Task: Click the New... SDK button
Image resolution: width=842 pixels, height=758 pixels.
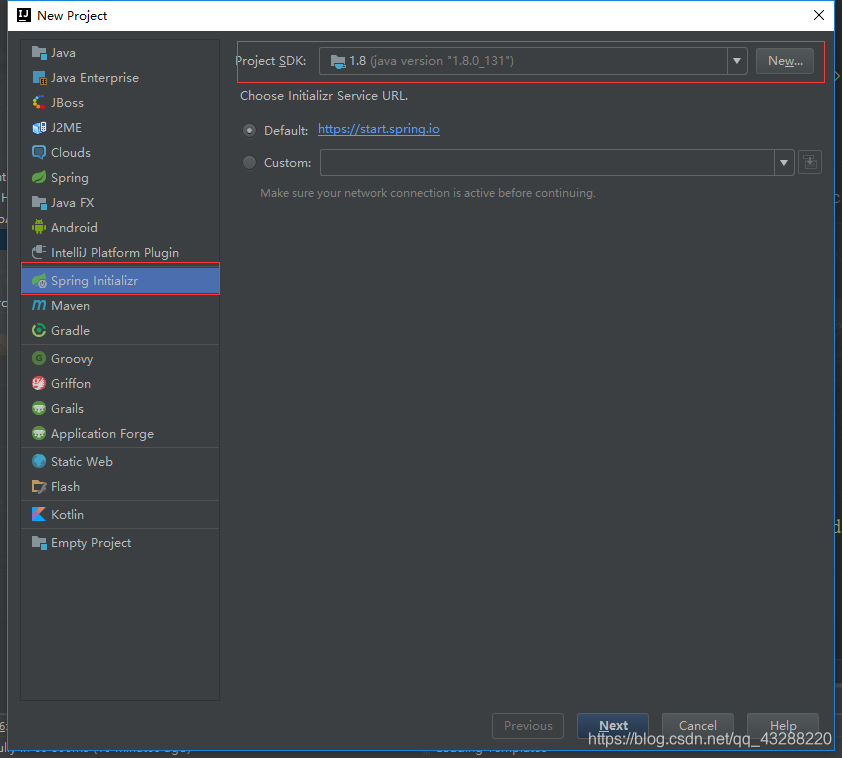Action: (x=785, y=61)
